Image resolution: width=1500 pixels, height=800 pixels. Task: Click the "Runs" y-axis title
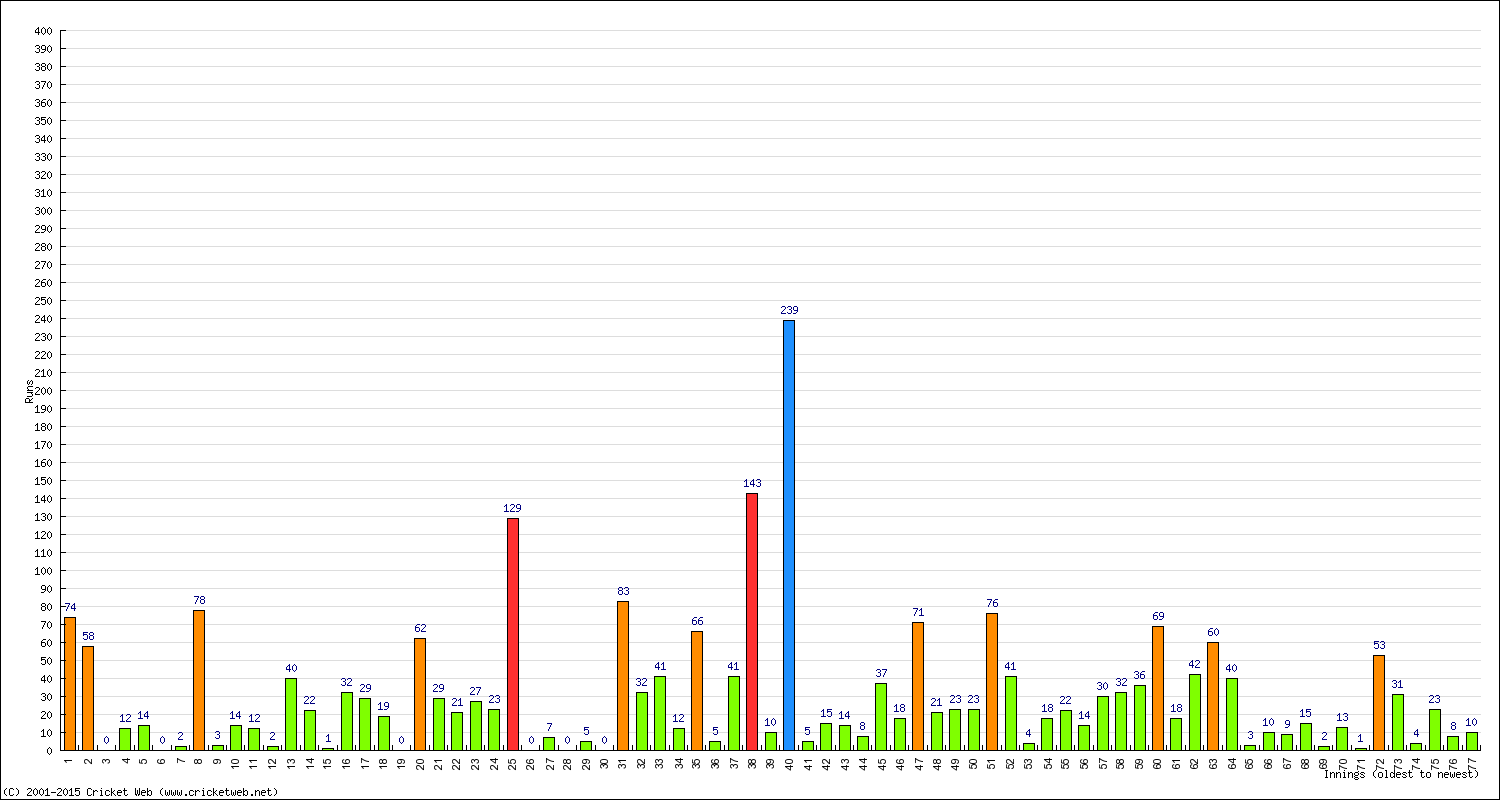pos(29,391)
